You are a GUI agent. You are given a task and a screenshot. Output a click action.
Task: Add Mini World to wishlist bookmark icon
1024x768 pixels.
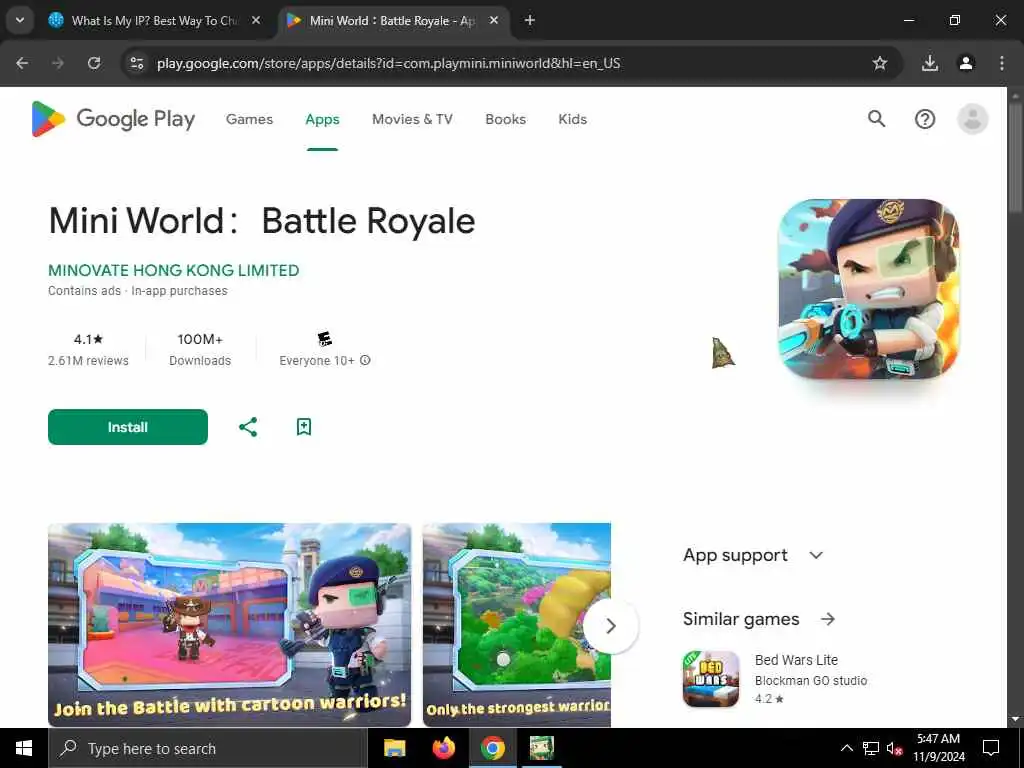tap(304, 427)
